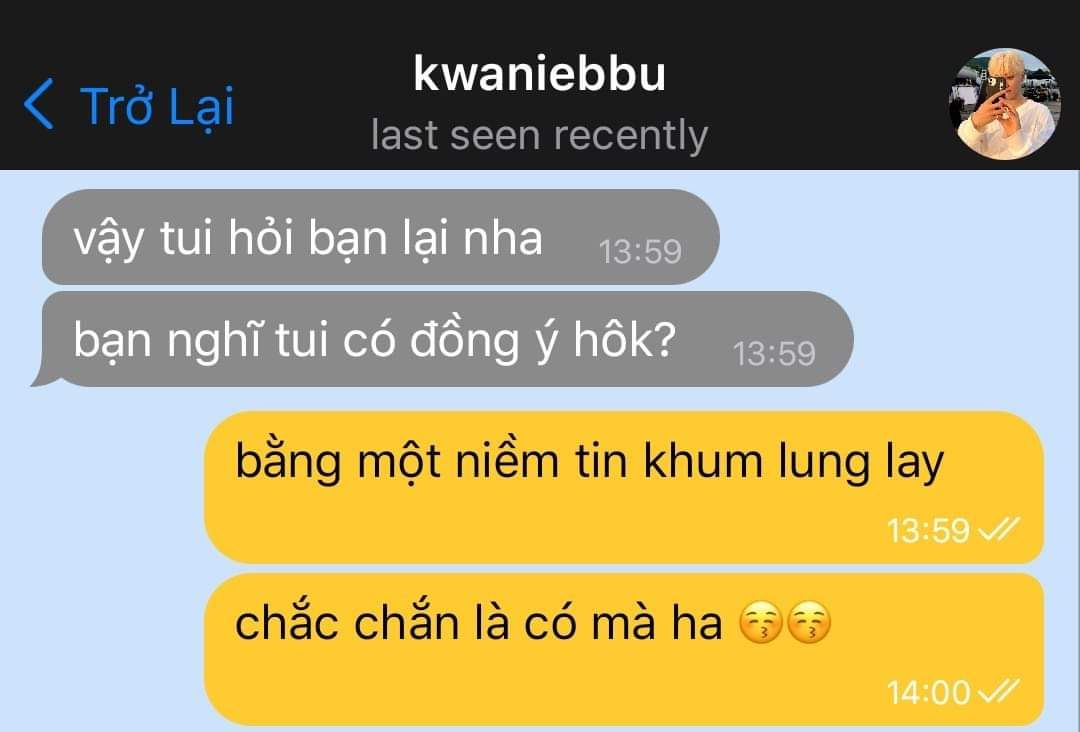Open the kwaniebbu chat title
This screenshot has width=1080, height=732.
point(539,74)
